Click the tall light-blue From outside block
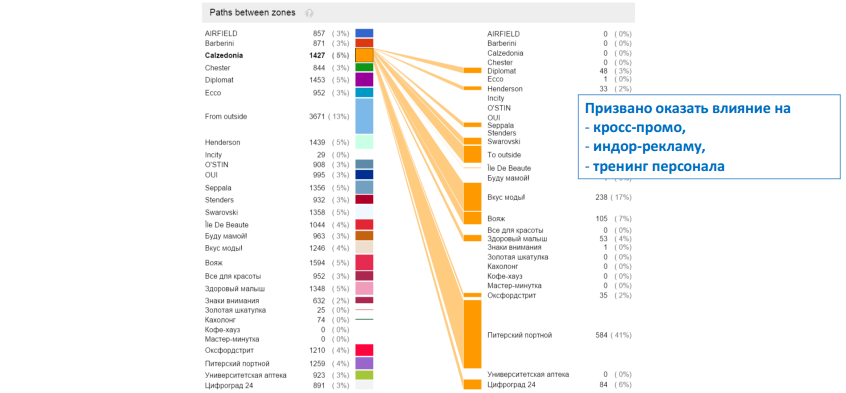Screen dimensions: 846x393 tap(364, 116)
